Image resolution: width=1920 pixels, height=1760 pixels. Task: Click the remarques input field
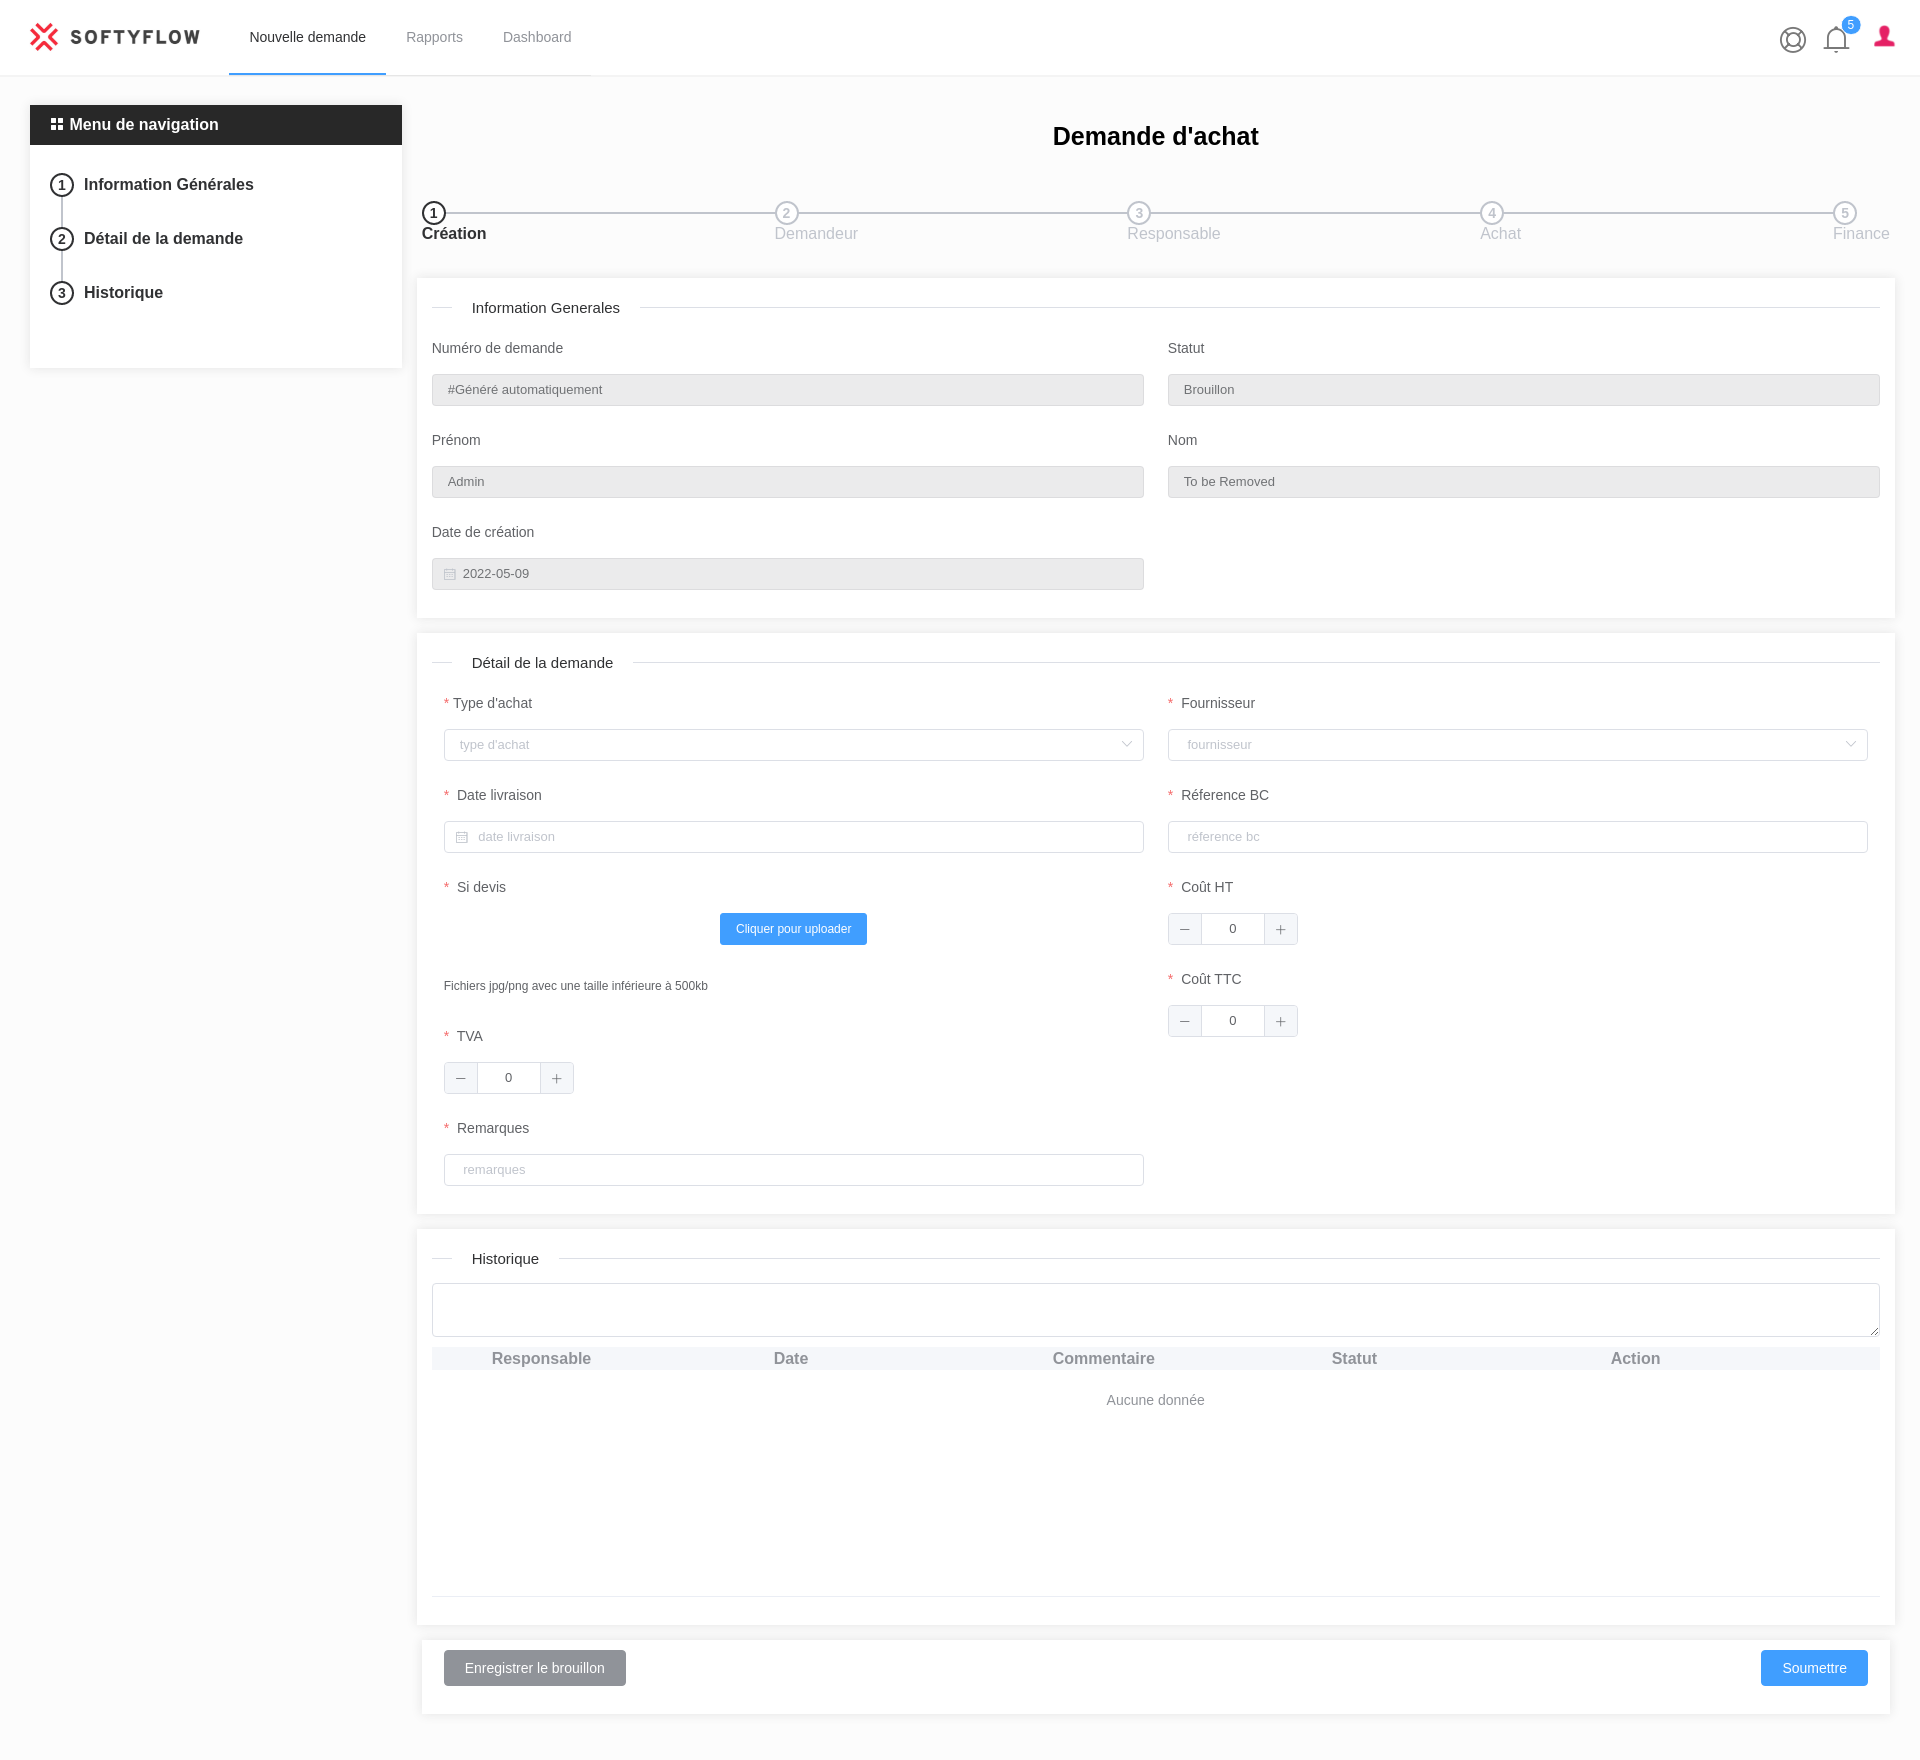(x=793, y=1169)
